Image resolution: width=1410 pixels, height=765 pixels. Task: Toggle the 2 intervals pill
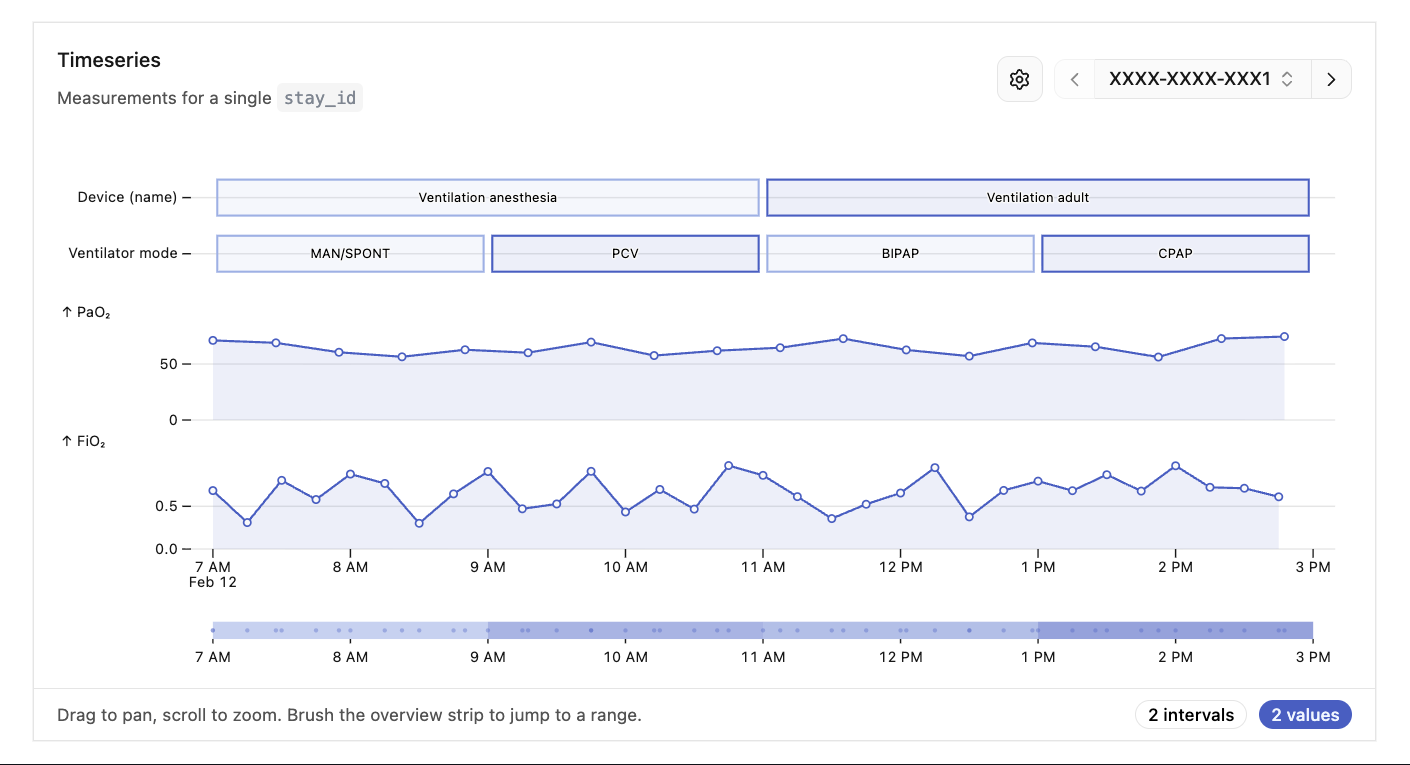coord(1191,715)
